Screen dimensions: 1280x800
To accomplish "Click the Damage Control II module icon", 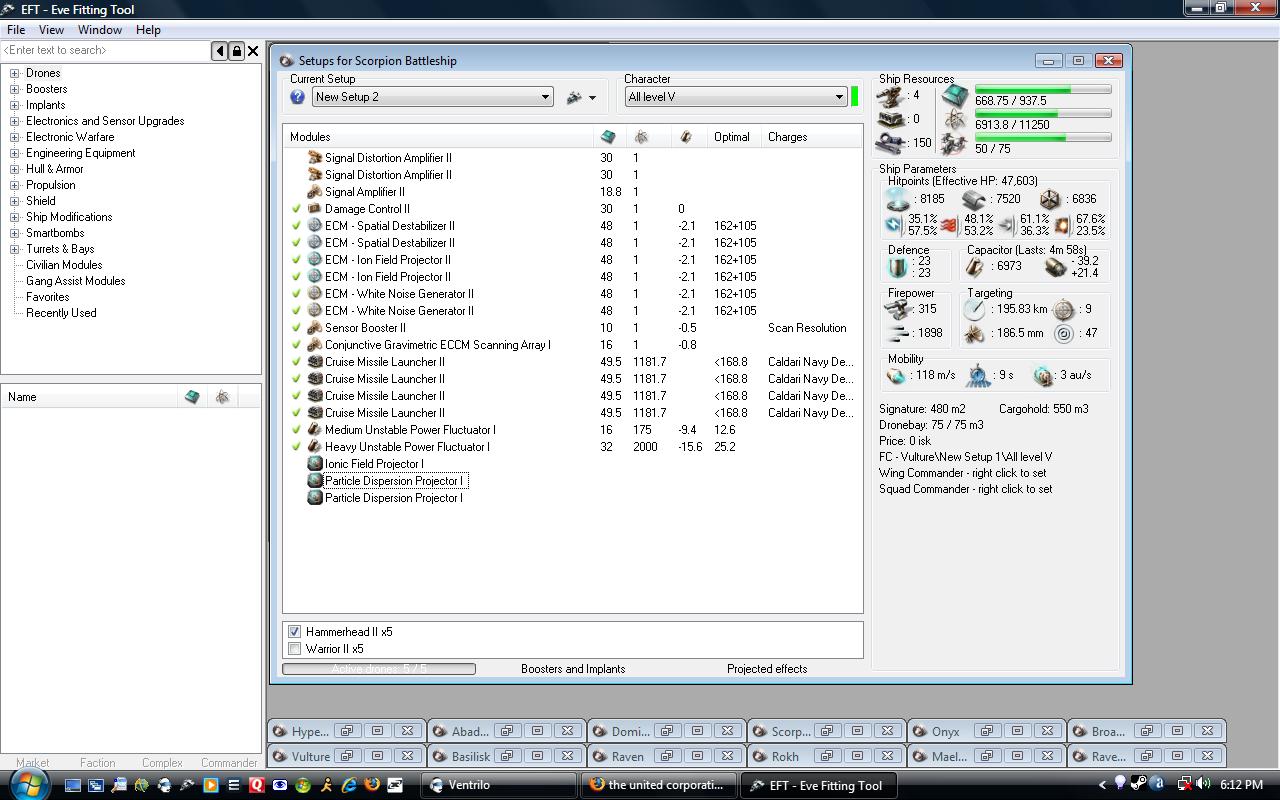I will [x=314, y=209].
